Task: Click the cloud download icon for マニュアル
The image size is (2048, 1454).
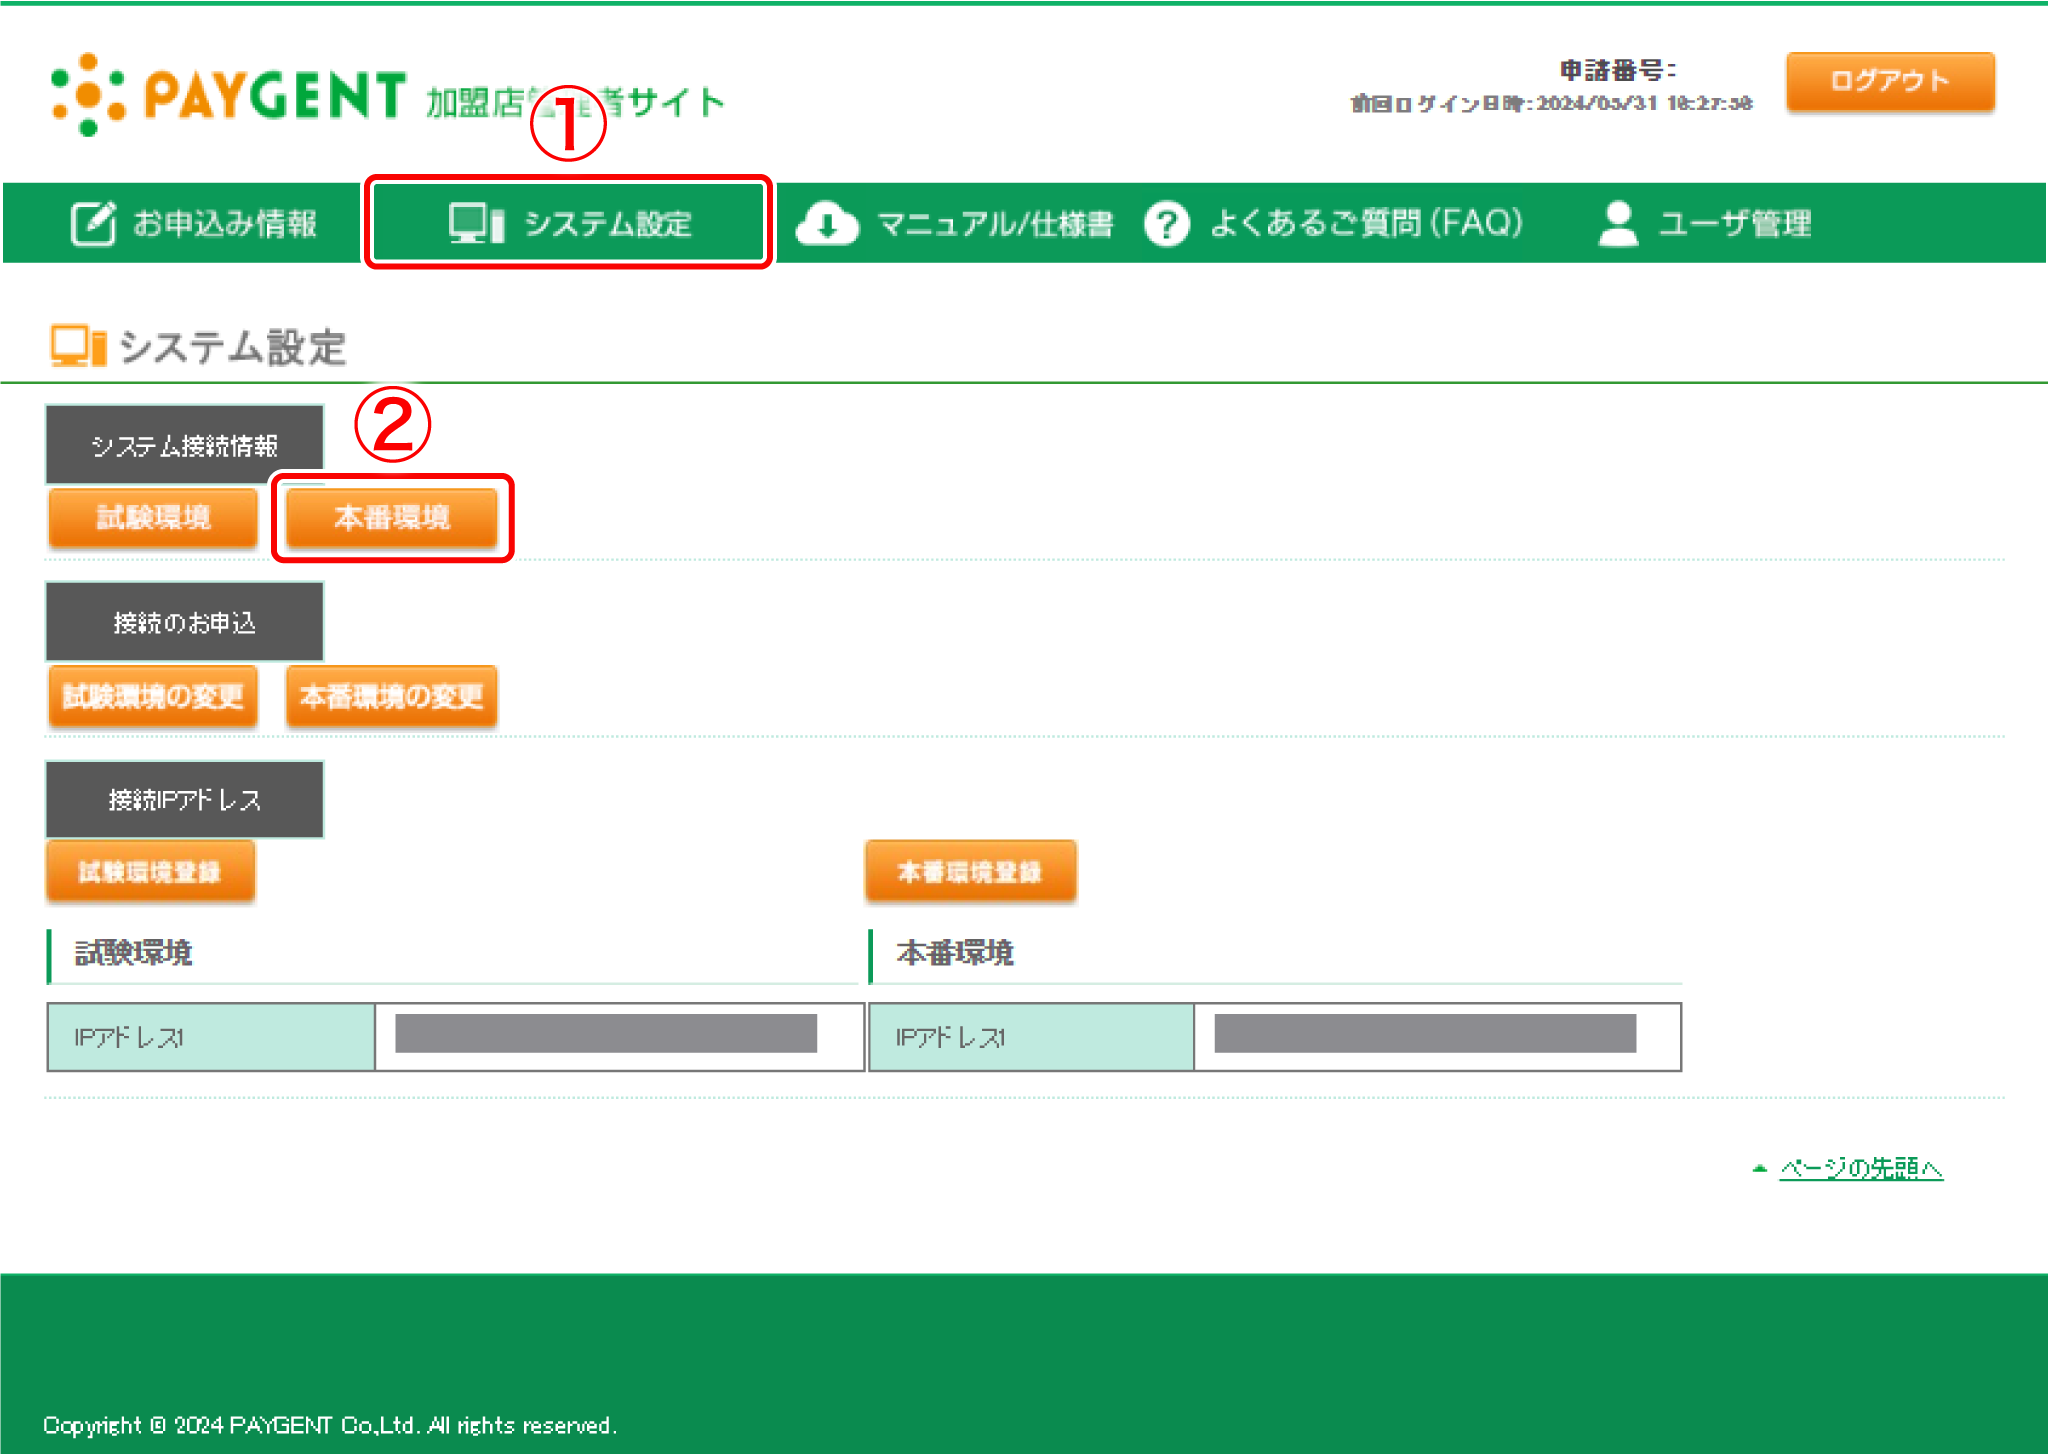Action: point(826,223)
